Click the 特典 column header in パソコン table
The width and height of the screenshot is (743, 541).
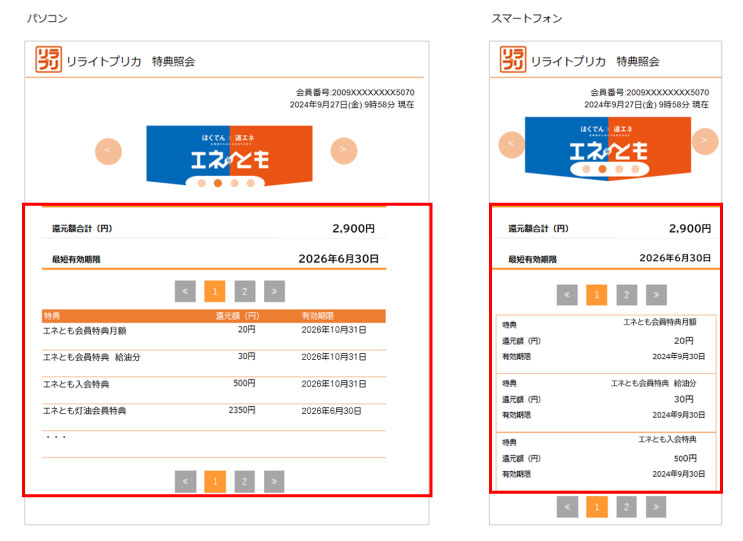(x=52, y=316)
